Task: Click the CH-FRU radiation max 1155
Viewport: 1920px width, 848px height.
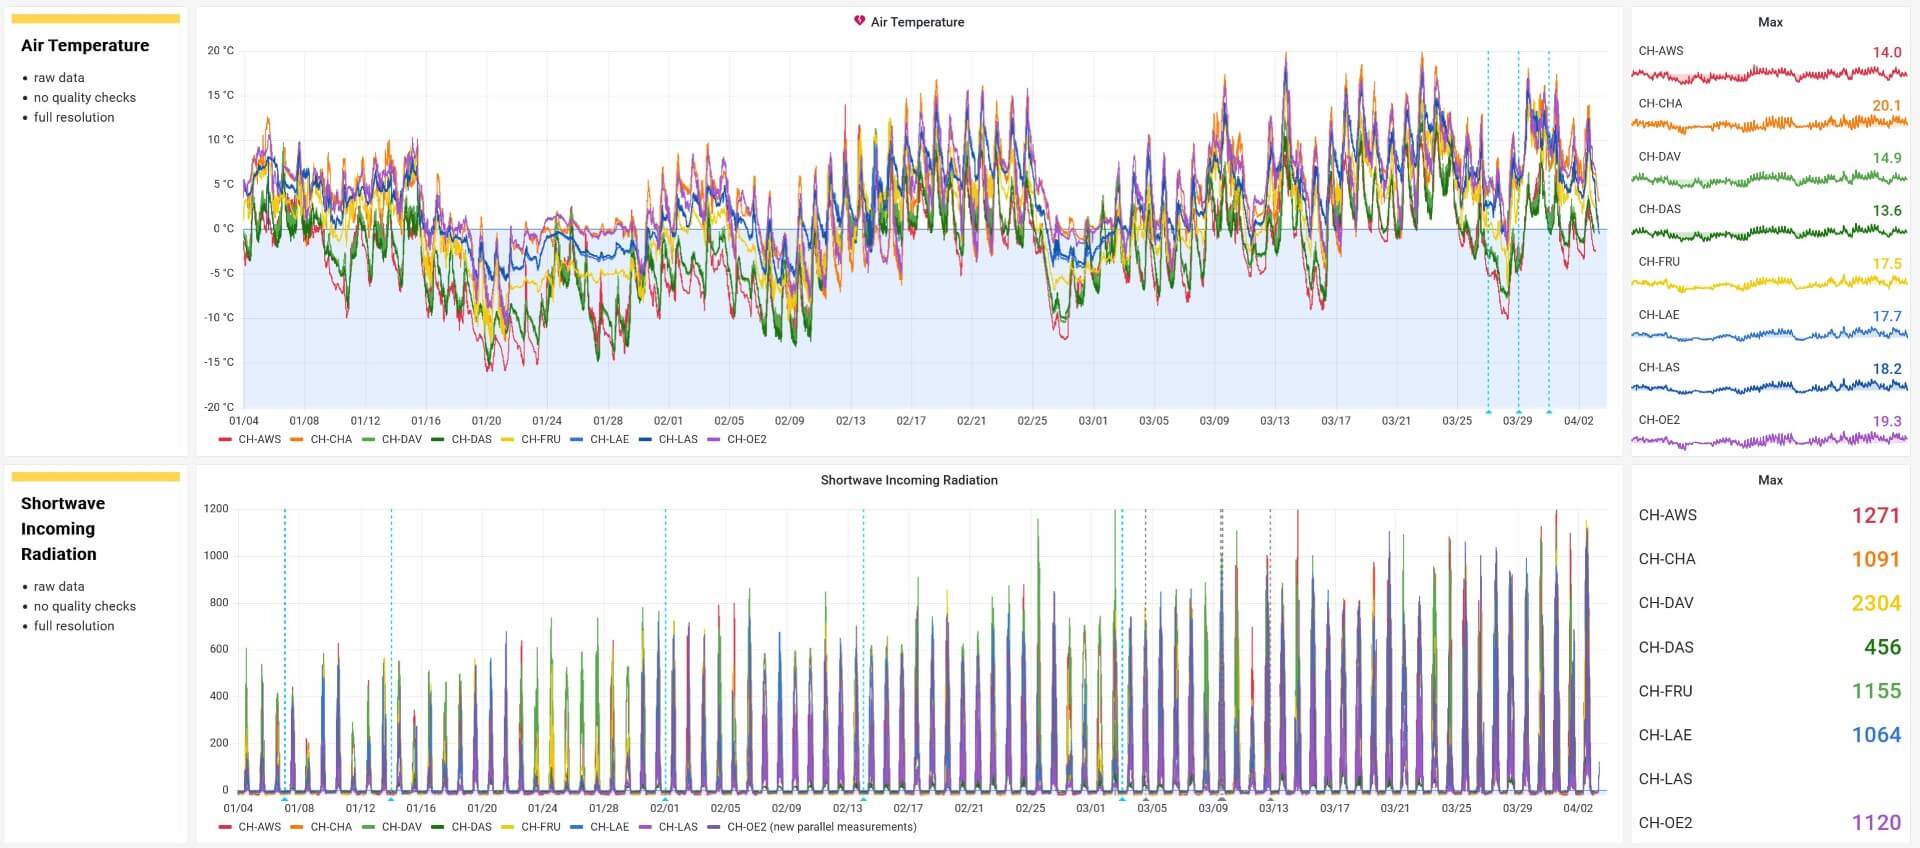Action: pyautogui.click(x=1875, y=691)
